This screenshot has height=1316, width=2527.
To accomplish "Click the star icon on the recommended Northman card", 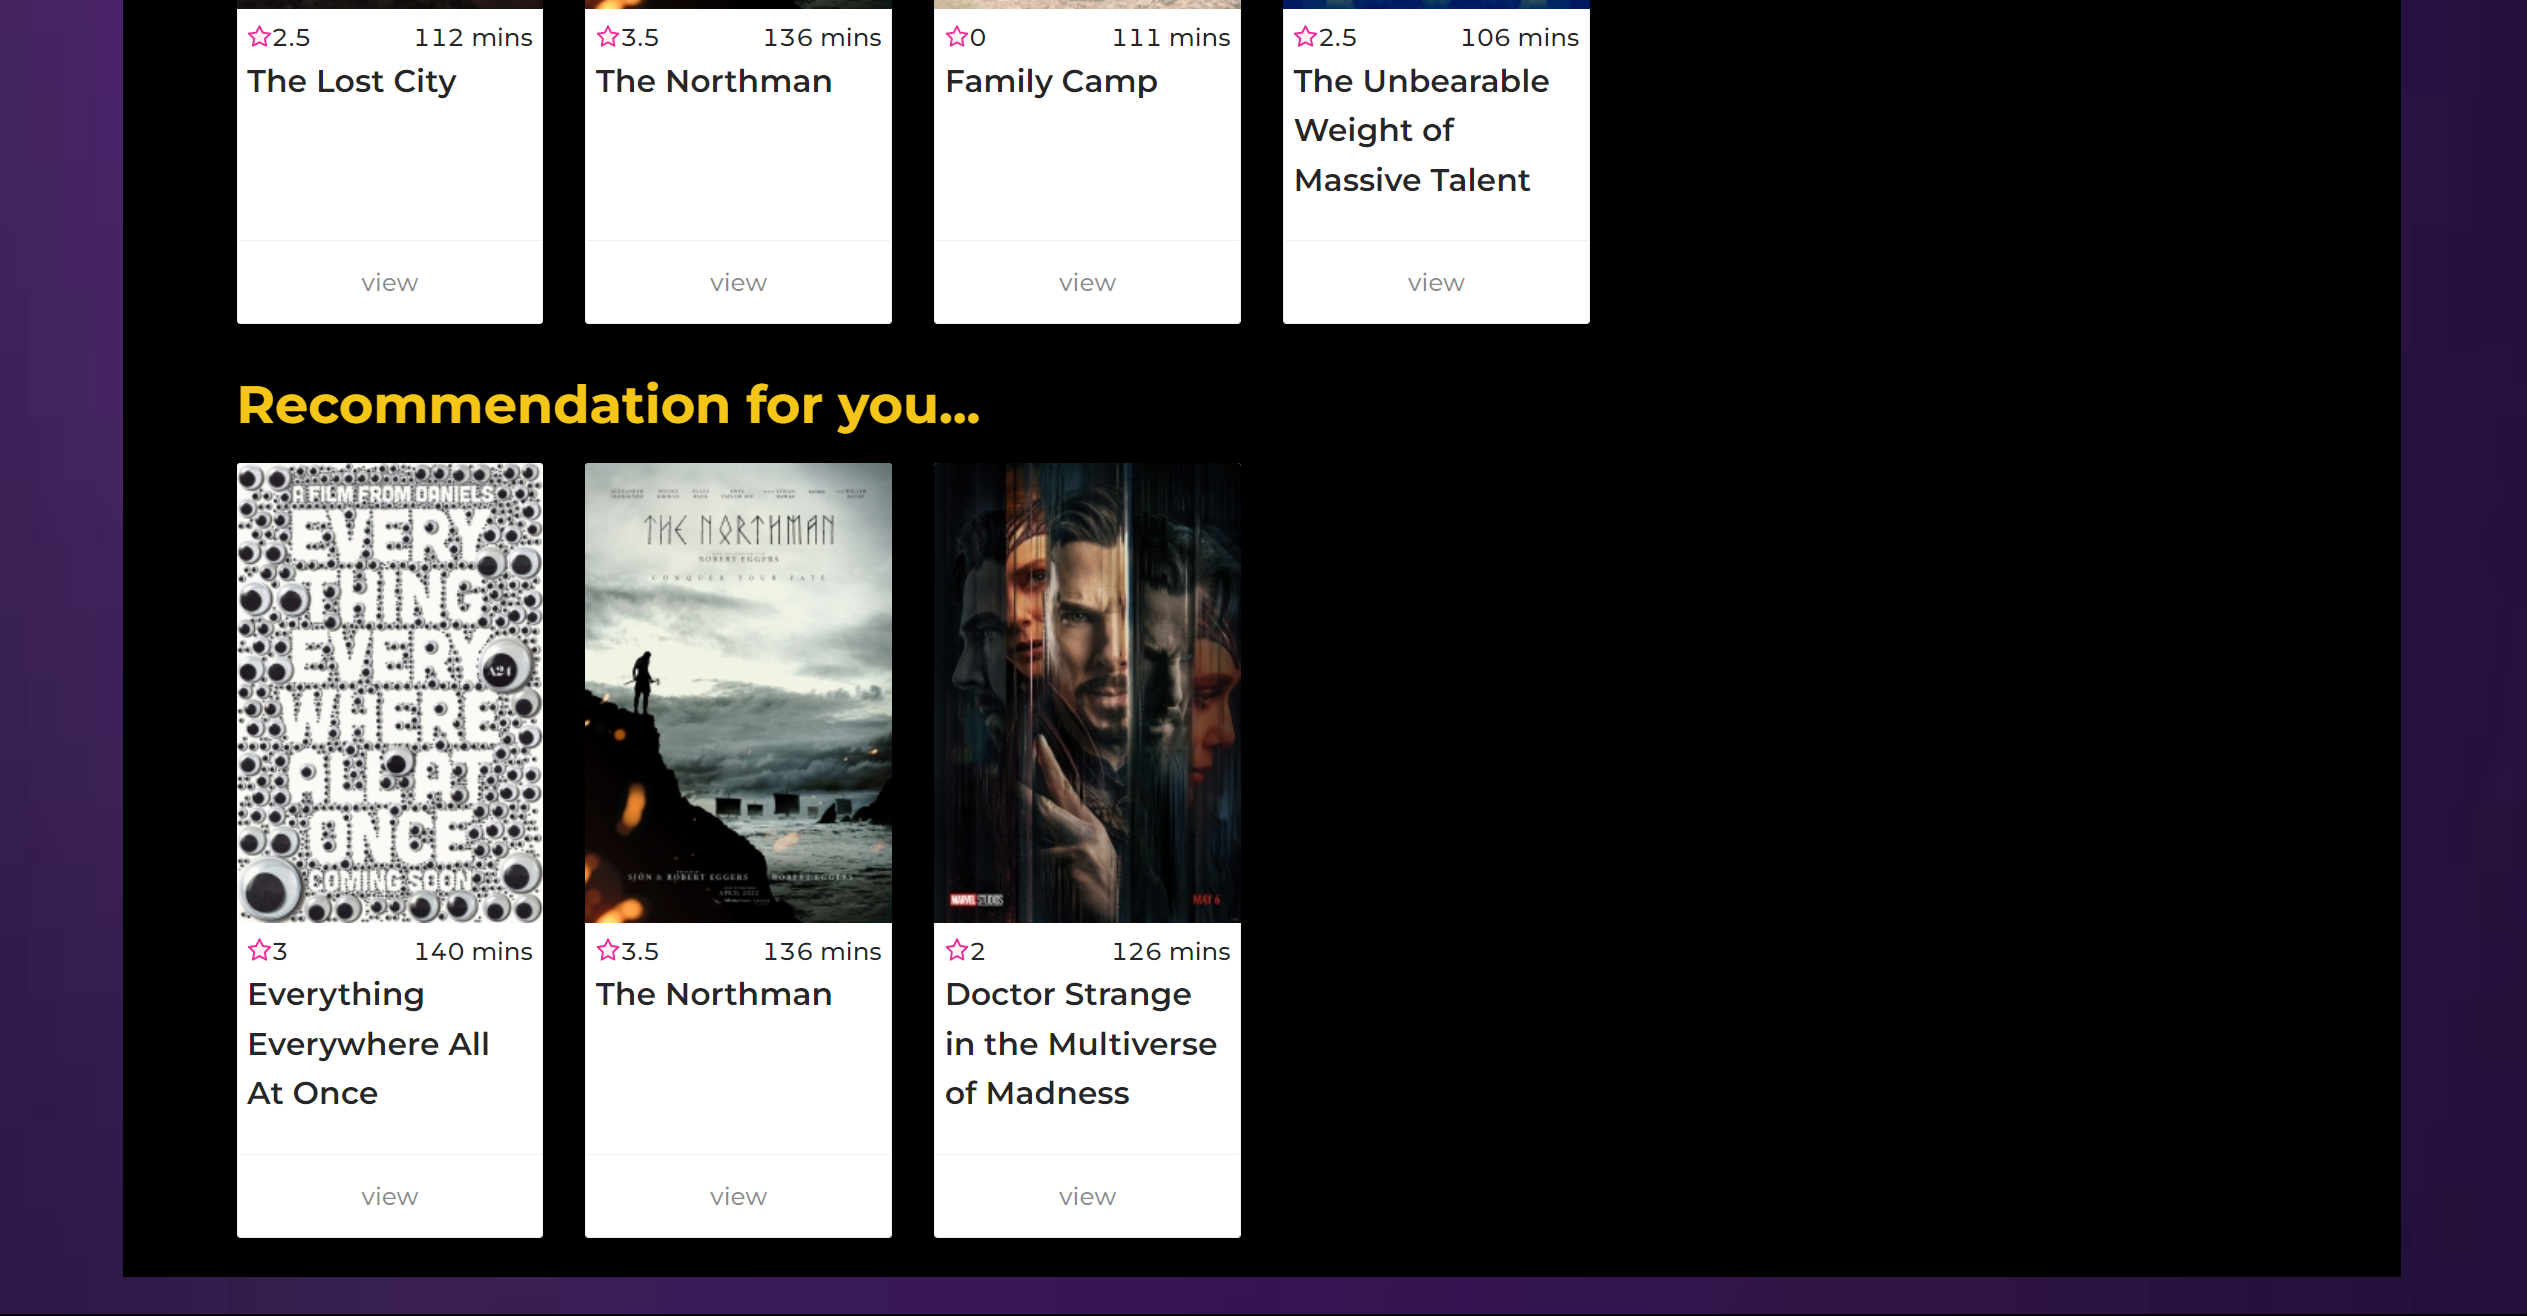I will point(608,950).
